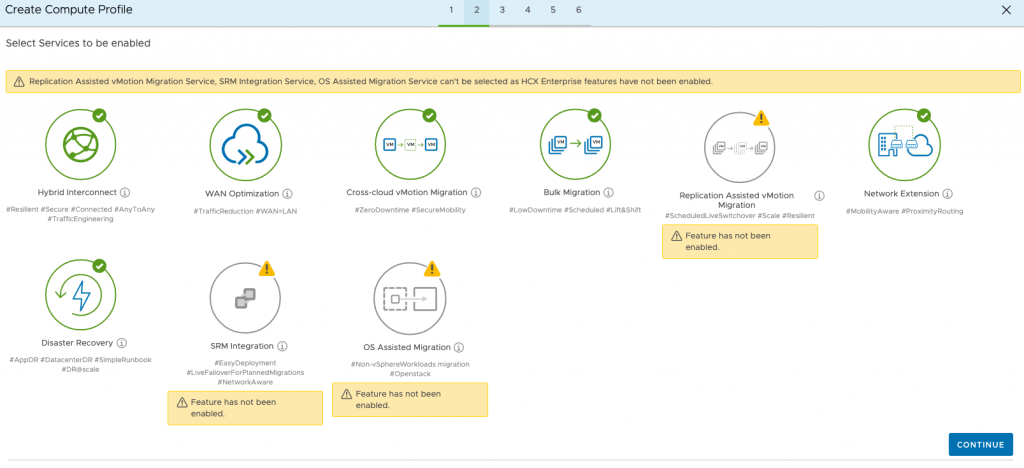Click the Disaster Recovery label
The height and width of the screenshot is (468, 1024).
(x=77, y=343)
